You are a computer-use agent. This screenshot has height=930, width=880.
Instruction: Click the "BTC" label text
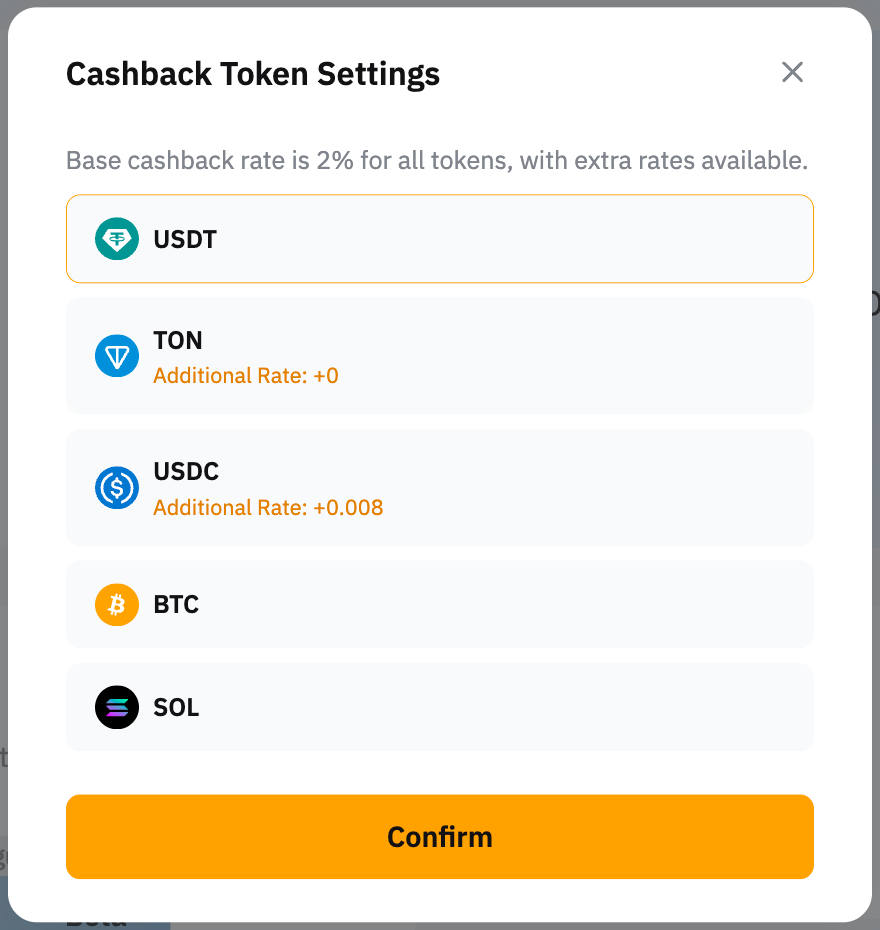tap(176, 605)
